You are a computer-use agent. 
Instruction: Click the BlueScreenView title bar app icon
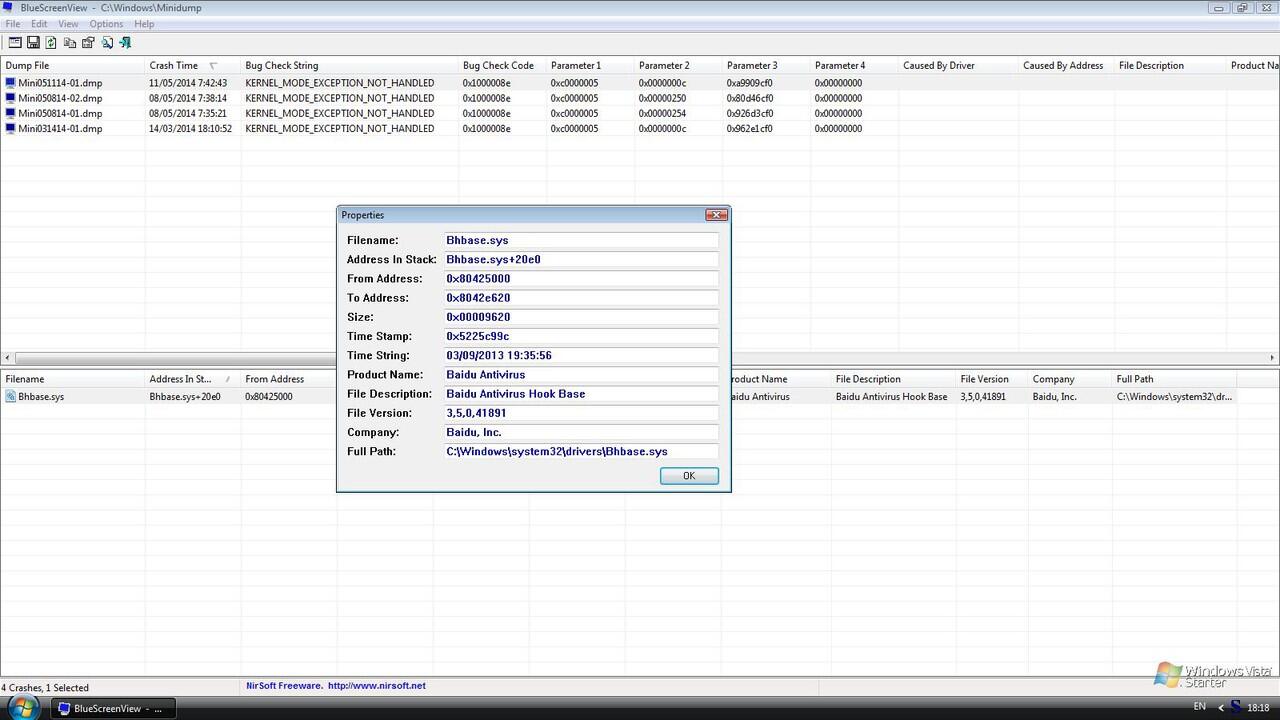(x=8, y=7)
